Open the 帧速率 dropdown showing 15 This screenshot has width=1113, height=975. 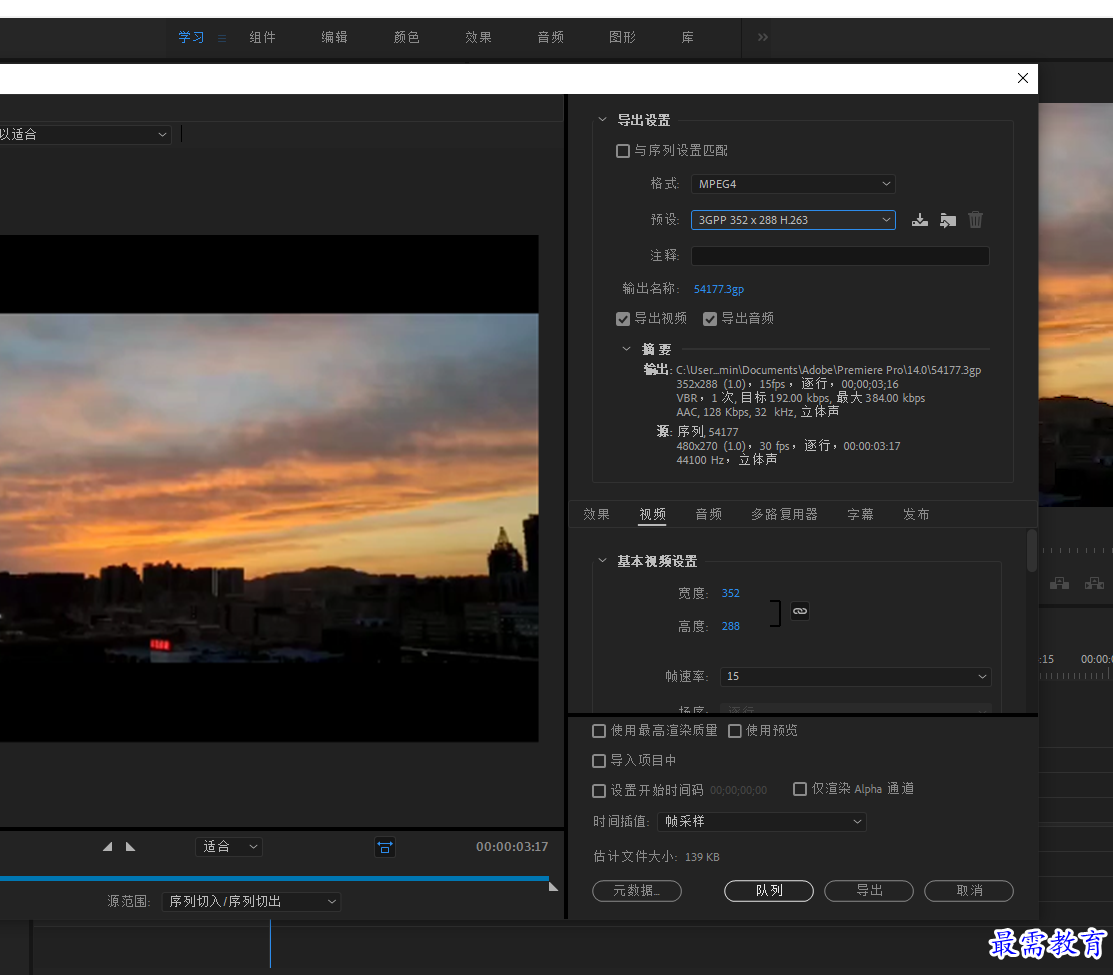[855, 676]
